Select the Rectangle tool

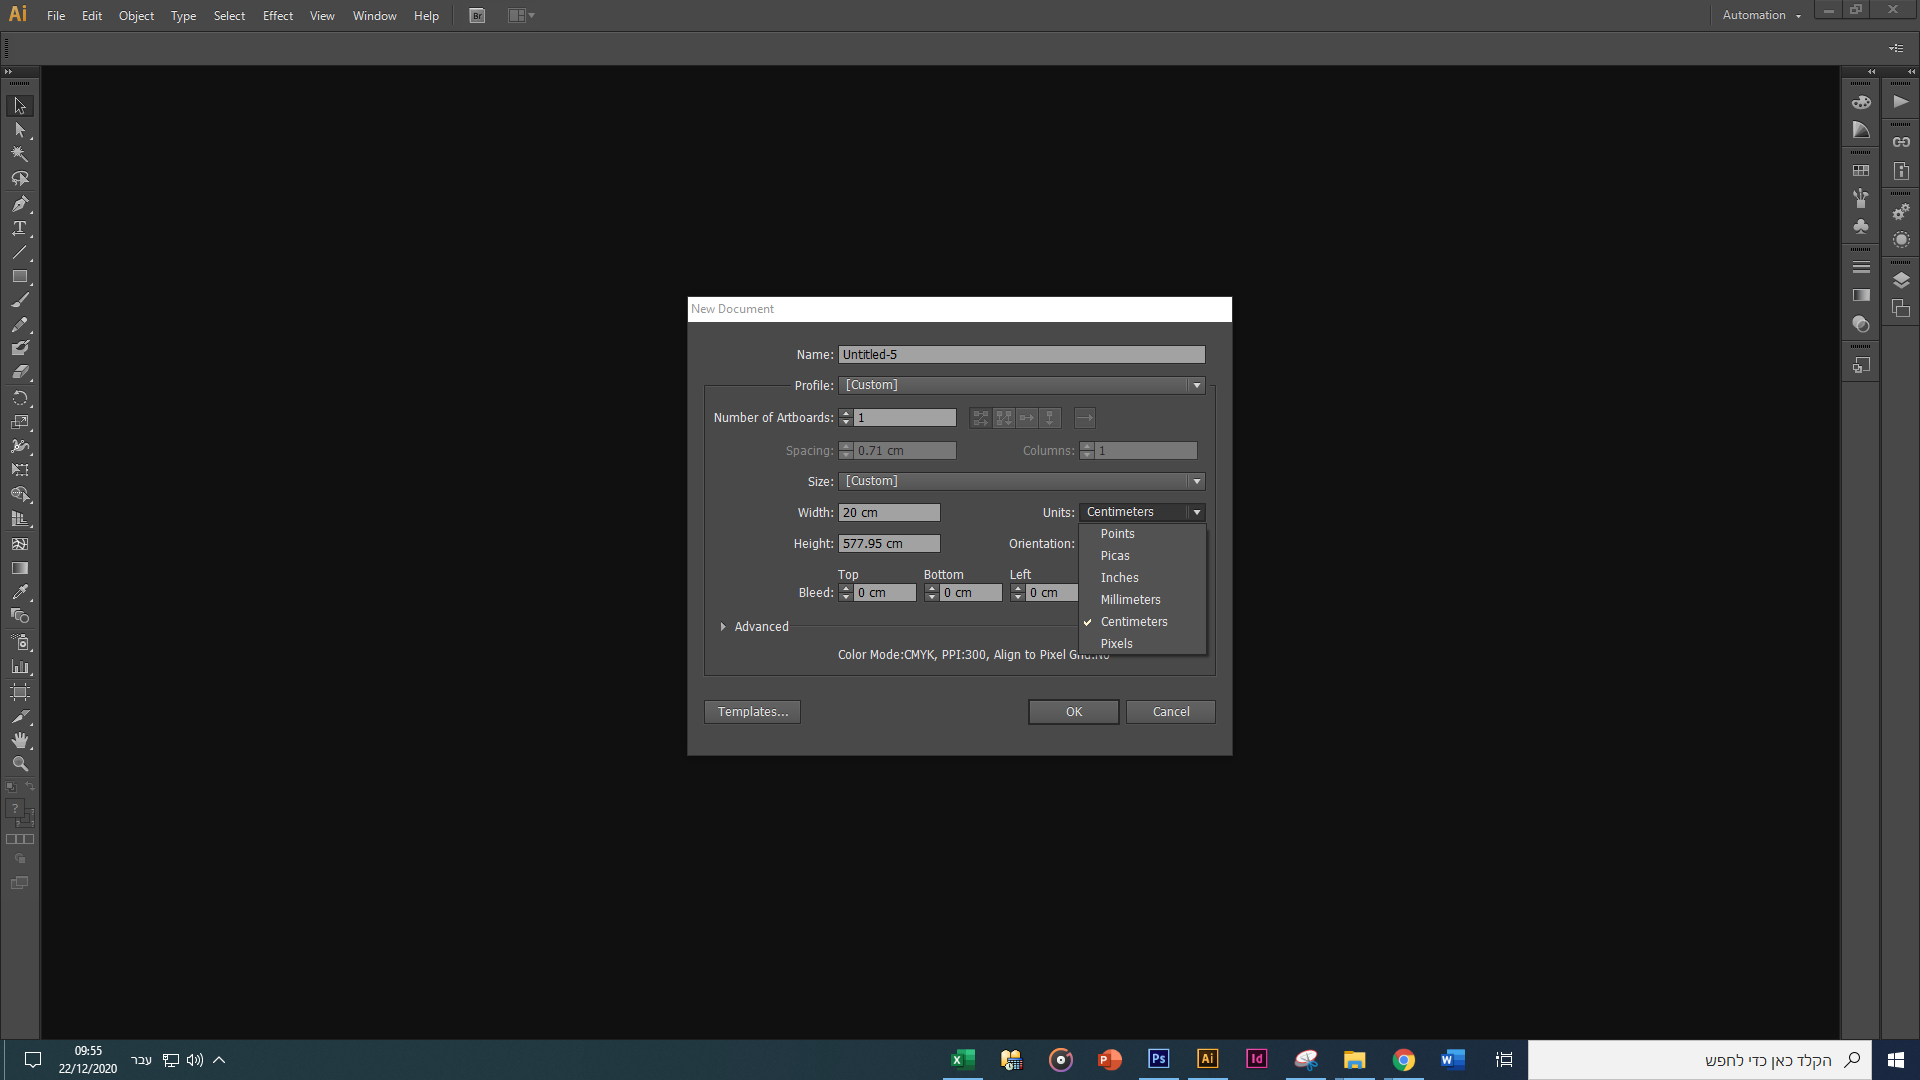pyautogui.click(x=19, y=276)
